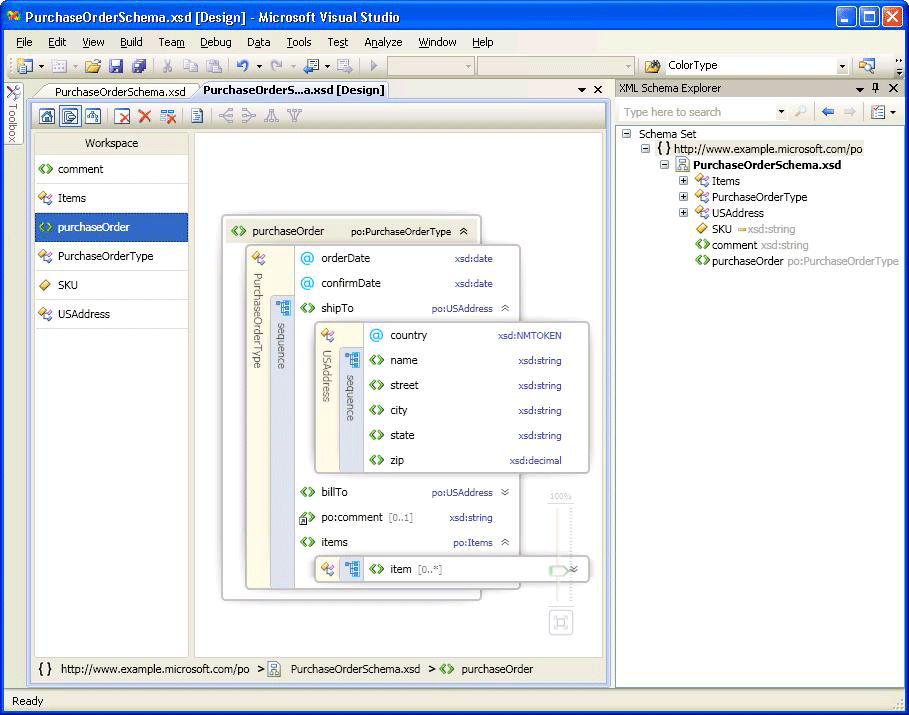Collapse the shipTo element chevron
909x715 pixels.
pos(505,309)
